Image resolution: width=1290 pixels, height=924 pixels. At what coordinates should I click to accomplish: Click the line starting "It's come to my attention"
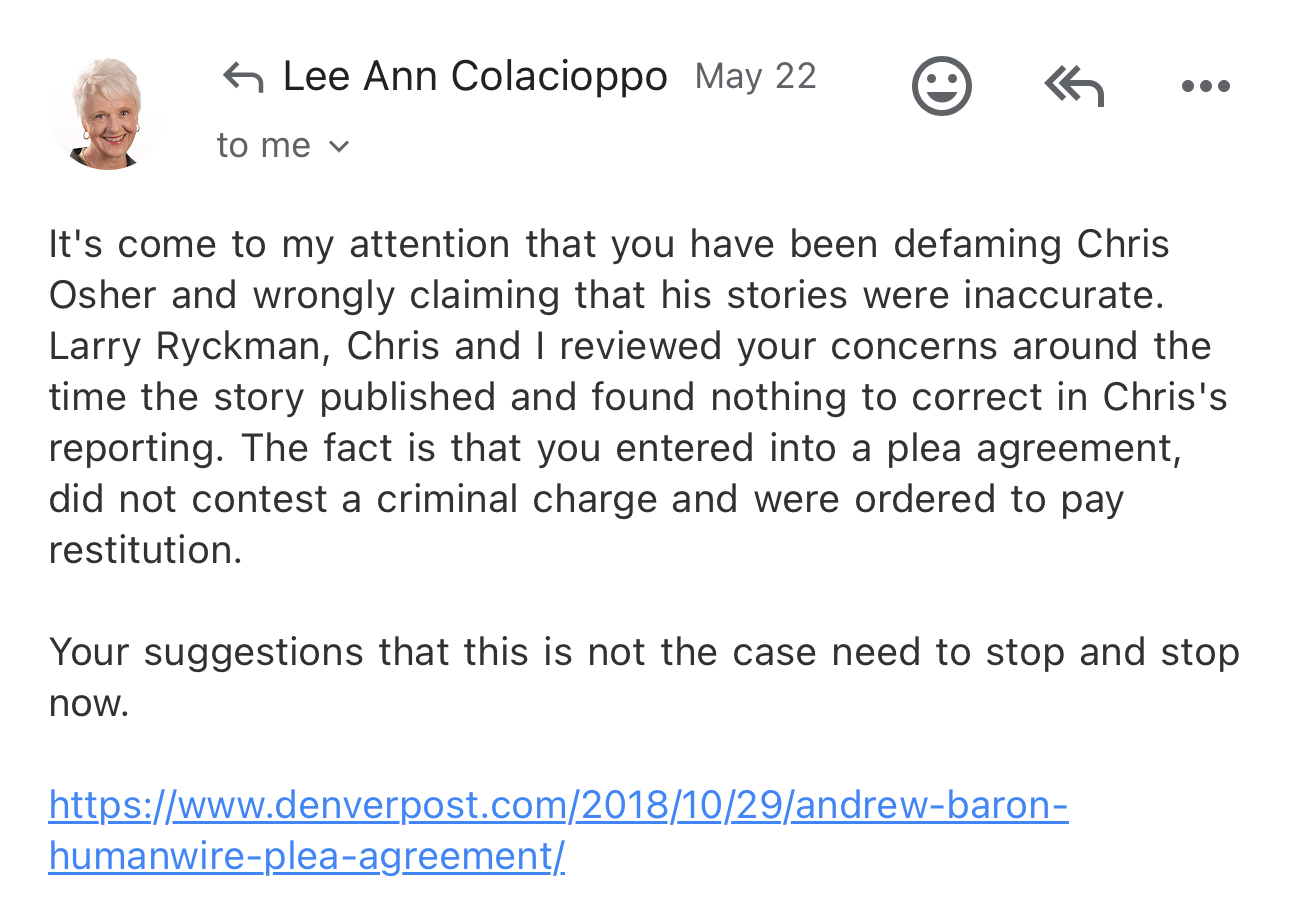coord(609,244)
